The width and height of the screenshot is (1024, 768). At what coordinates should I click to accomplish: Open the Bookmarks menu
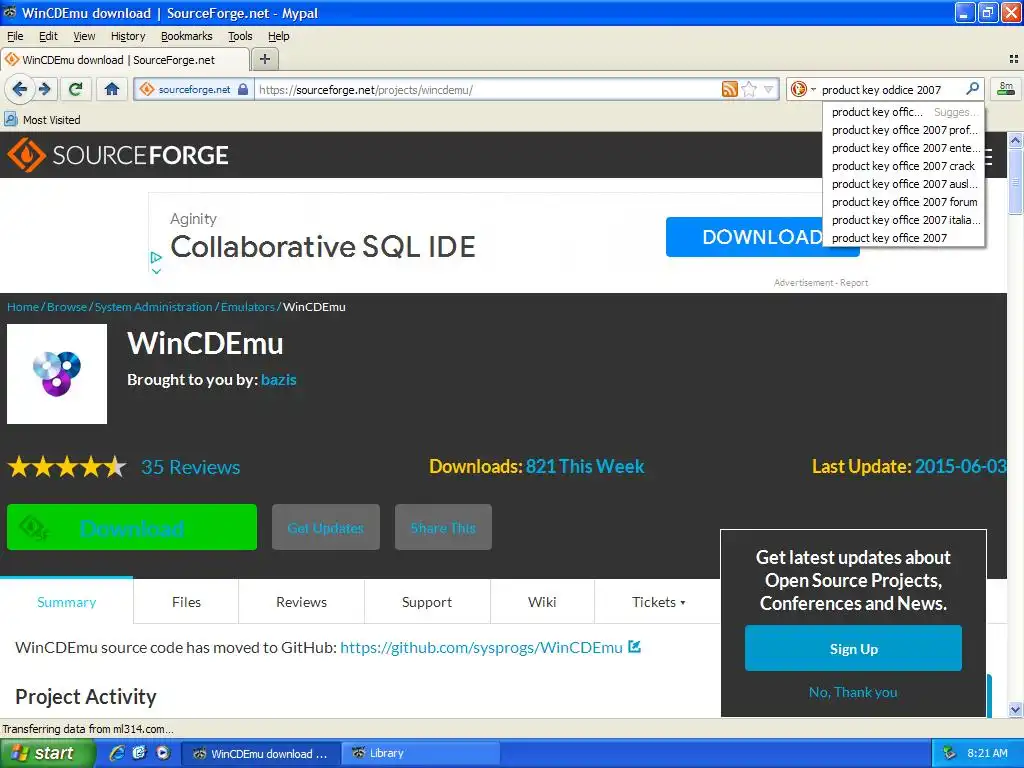point(186,36)
